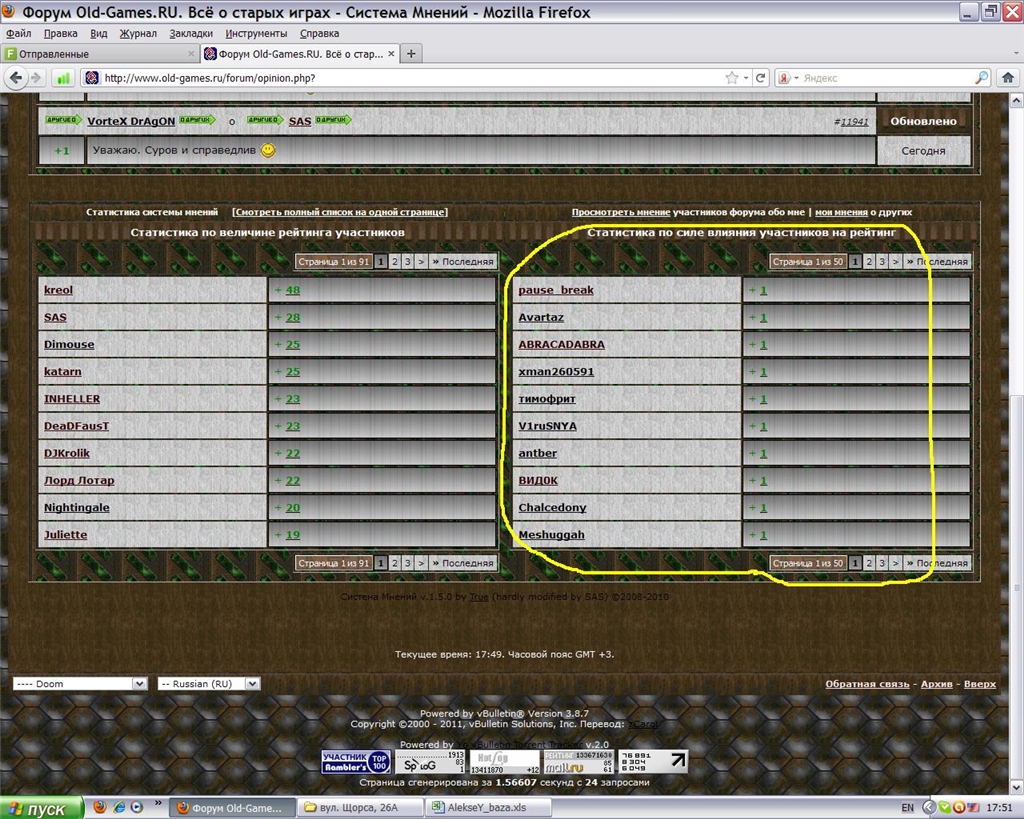Click the browser Back arrow button

(16, 78)
